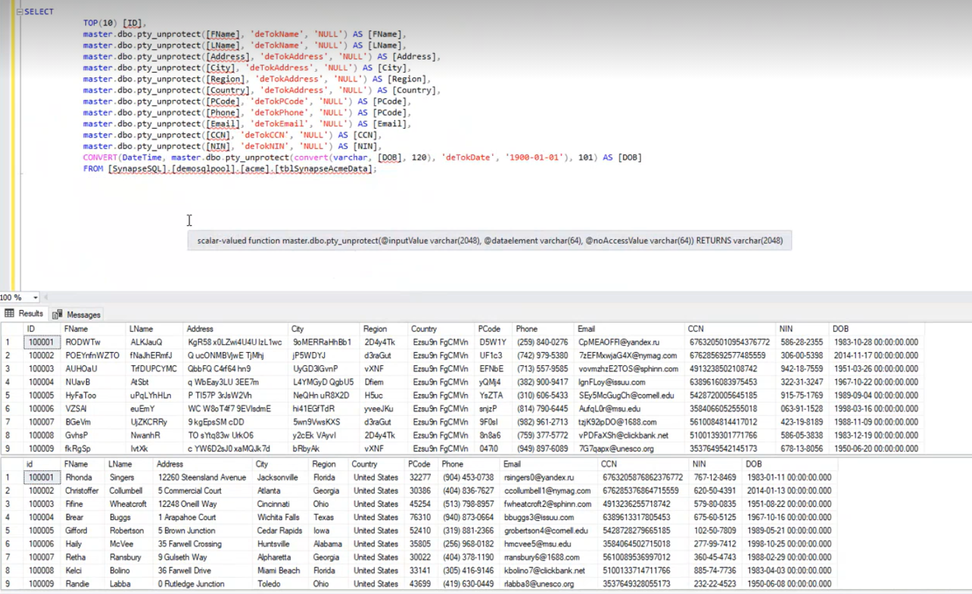Select the 1983-01-11 00:00:00.000 DOB cell
The height and width of the screenshot is (594, 972).
[789, 477]
